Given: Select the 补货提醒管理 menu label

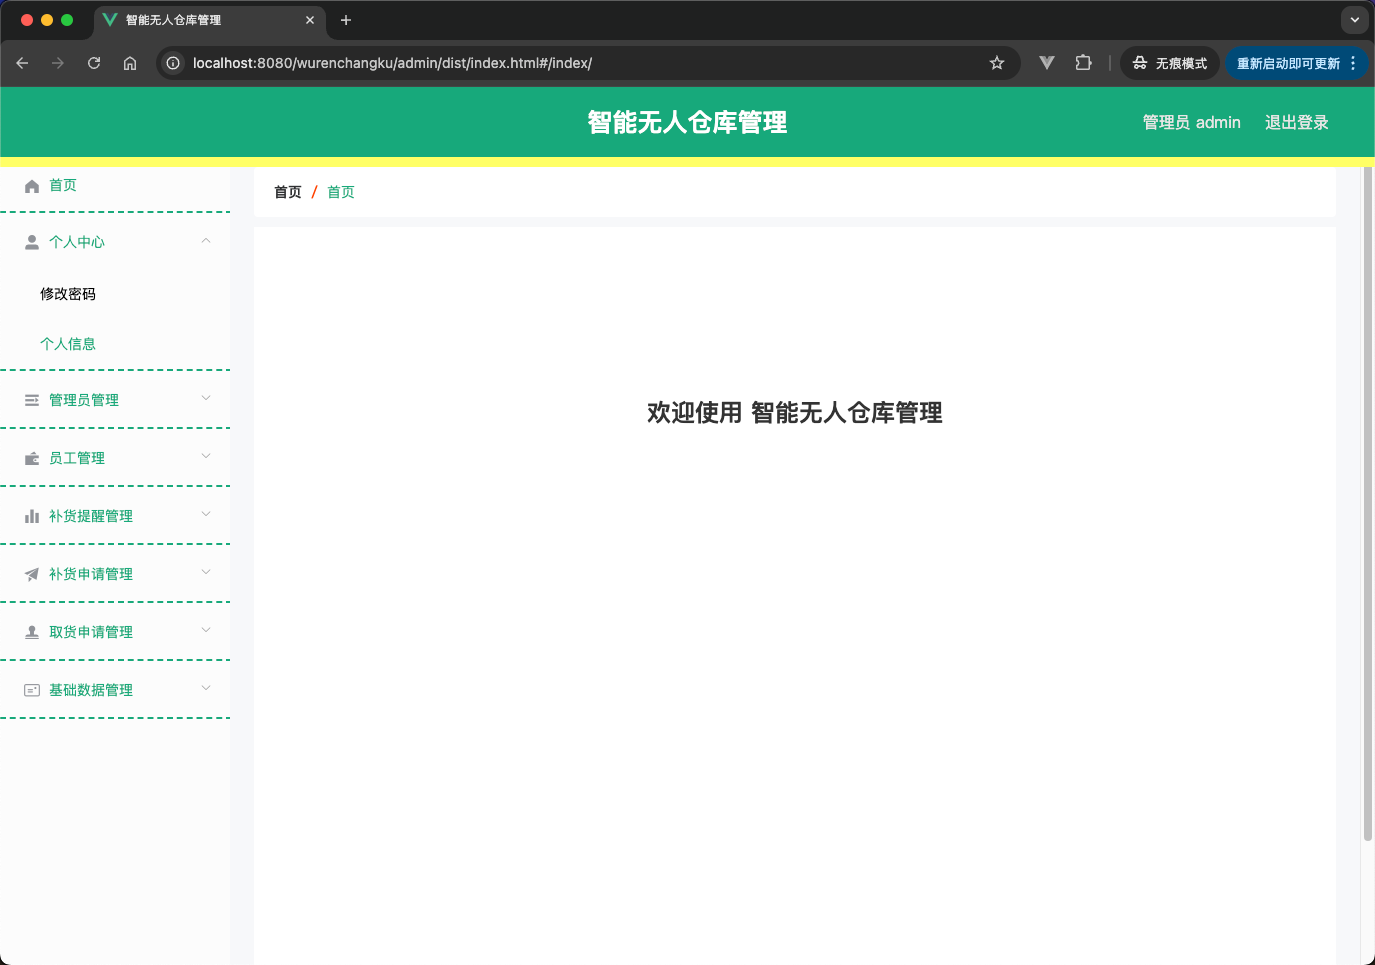Looking at the screenshot, I should coord(91,516).
